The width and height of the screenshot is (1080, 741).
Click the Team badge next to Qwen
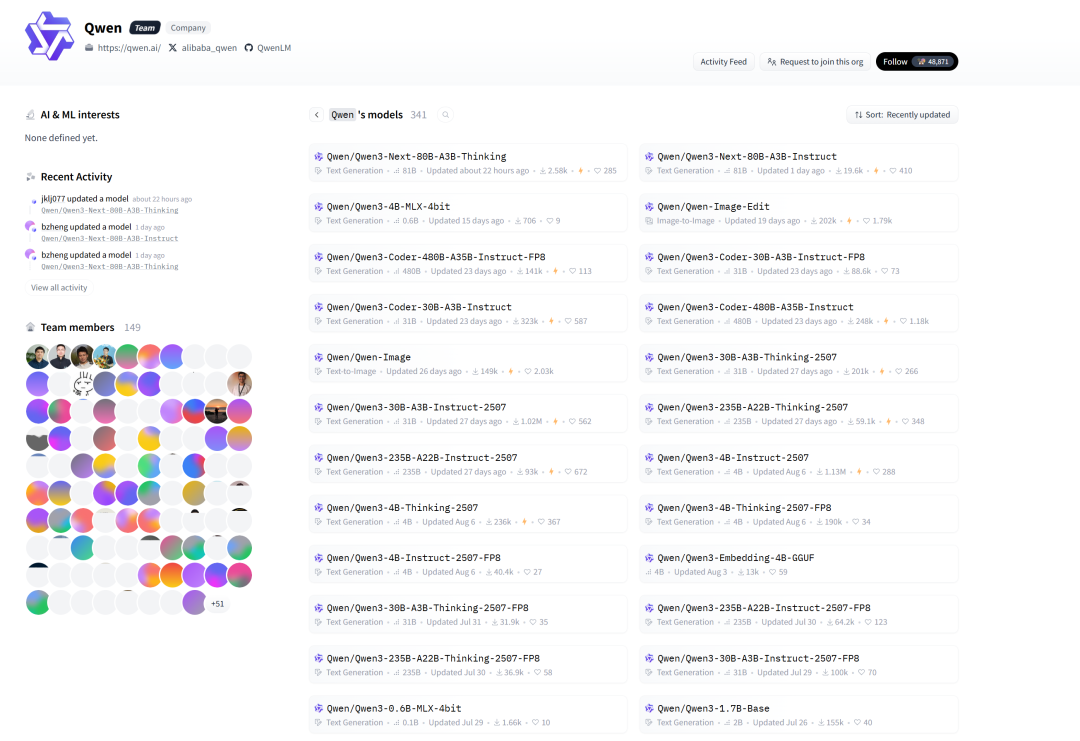point(145,28)
